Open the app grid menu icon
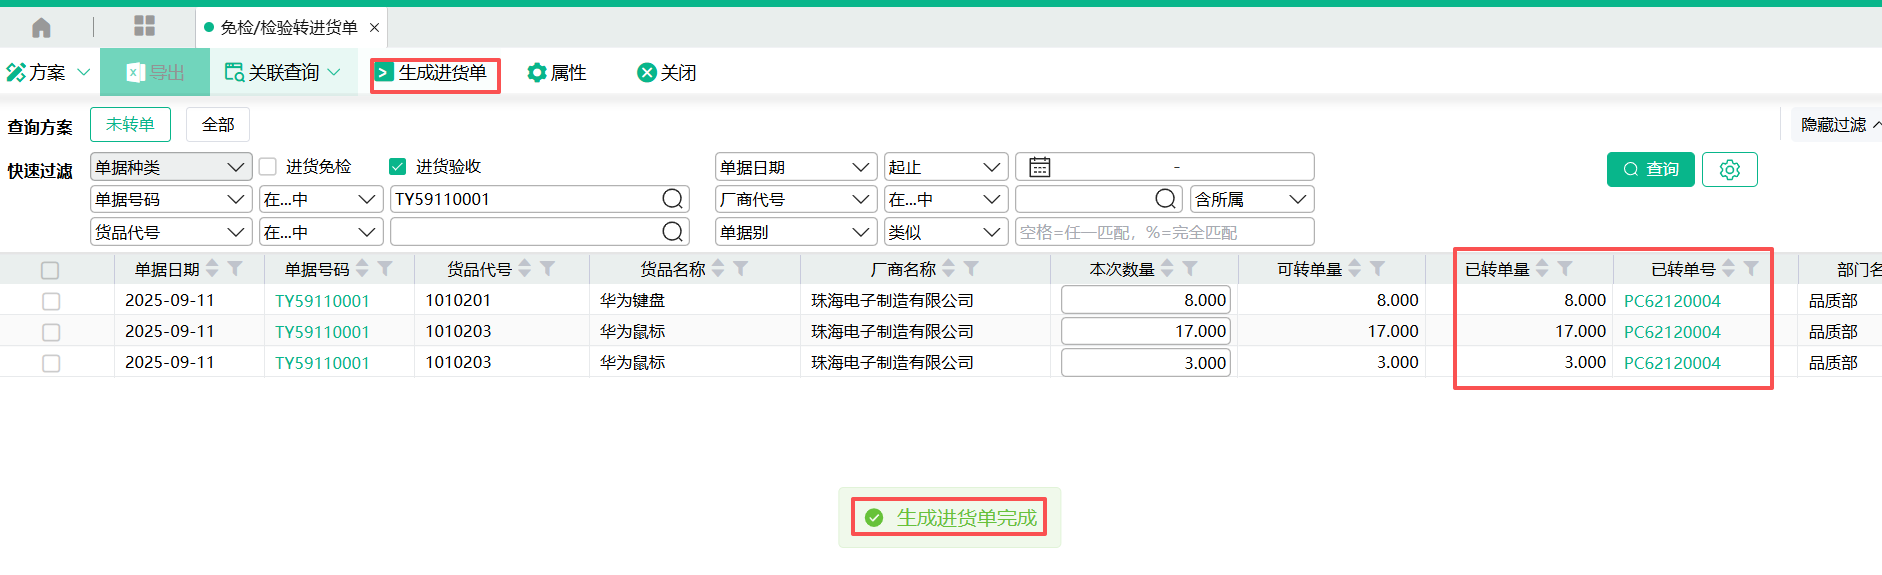Screen dimensions: 1882x575 [x=145, y=27]
